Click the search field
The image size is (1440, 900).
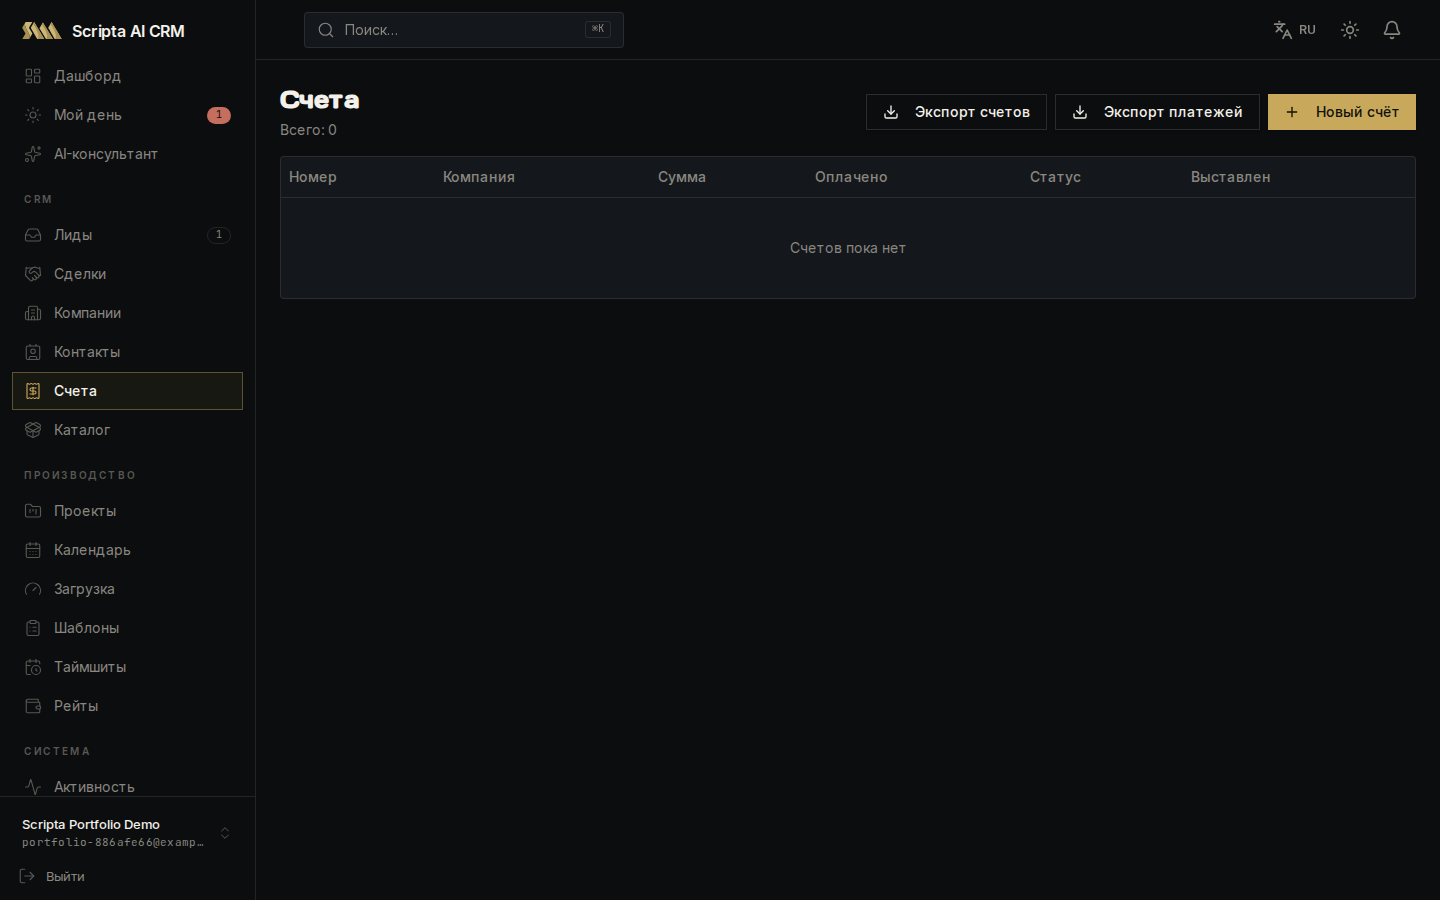click(x=464, y=30)
